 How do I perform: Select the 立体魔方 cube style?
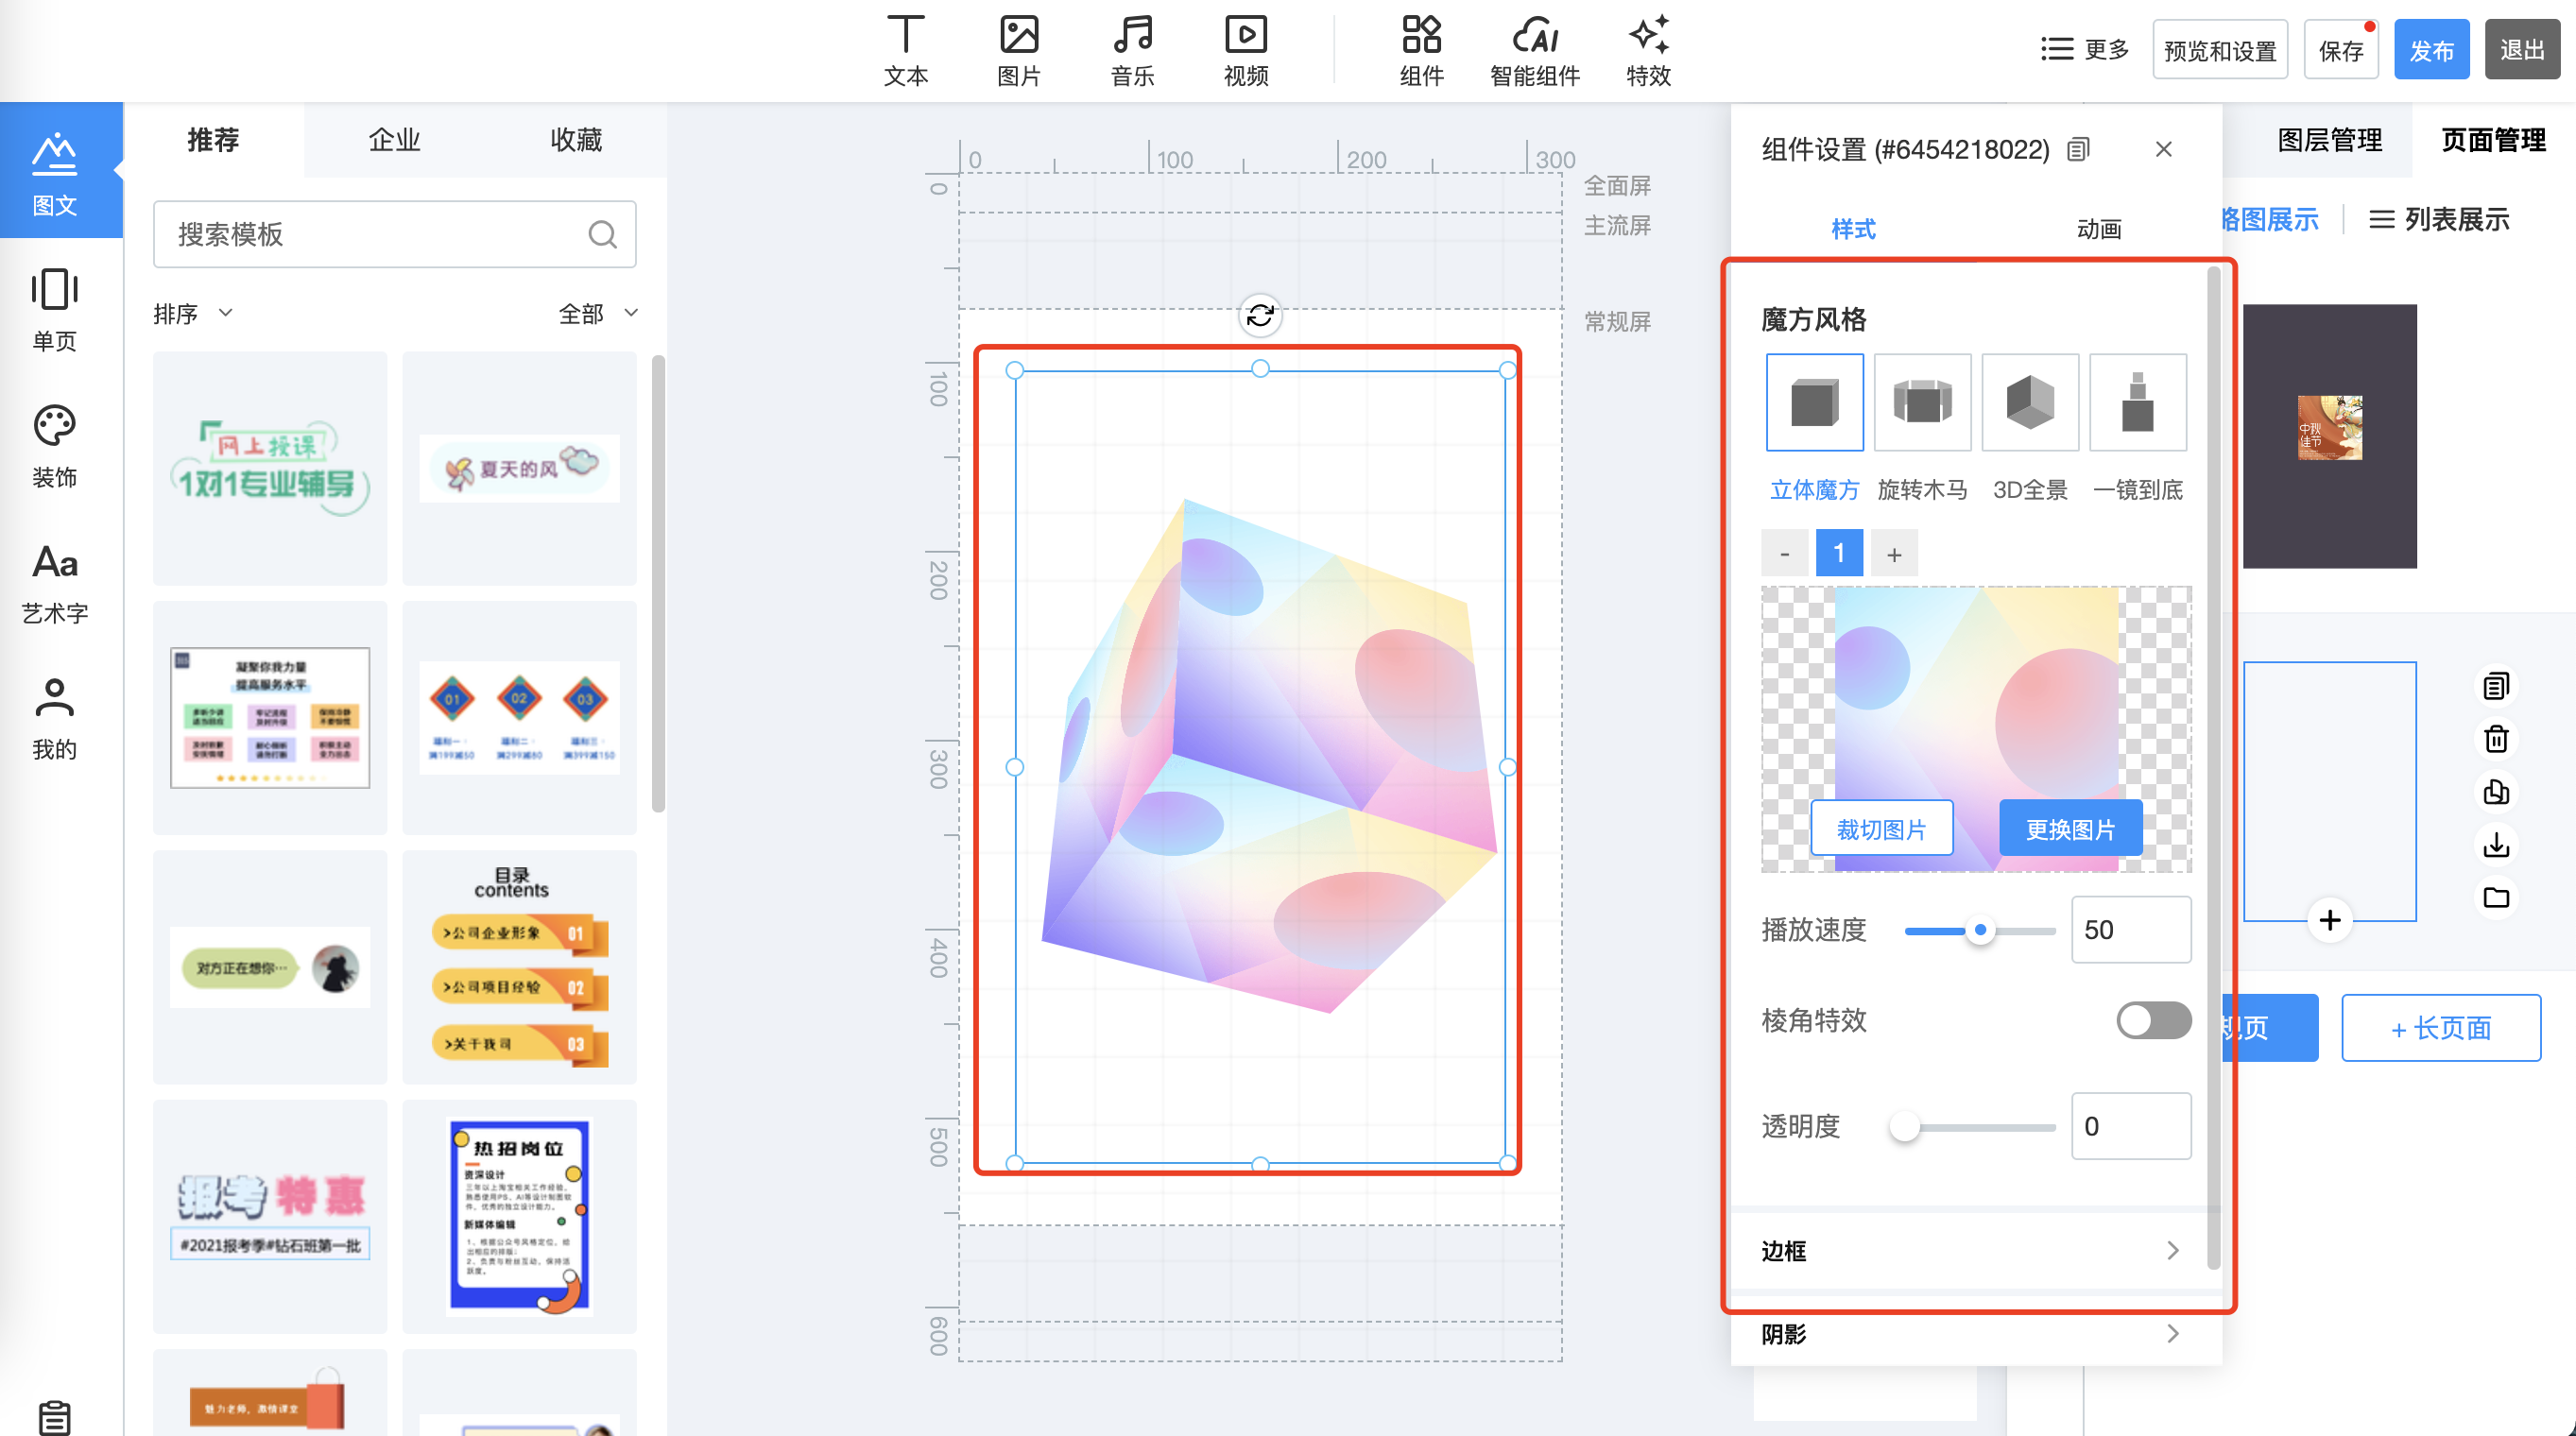(1814, 402)
